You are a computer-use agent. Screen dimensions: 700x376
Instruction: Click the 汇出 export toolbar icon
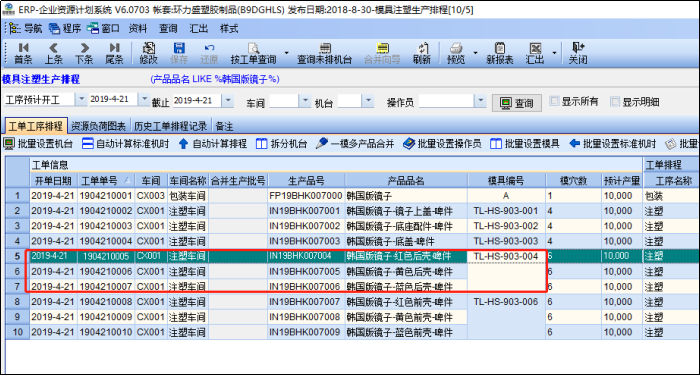coord(535,53)
